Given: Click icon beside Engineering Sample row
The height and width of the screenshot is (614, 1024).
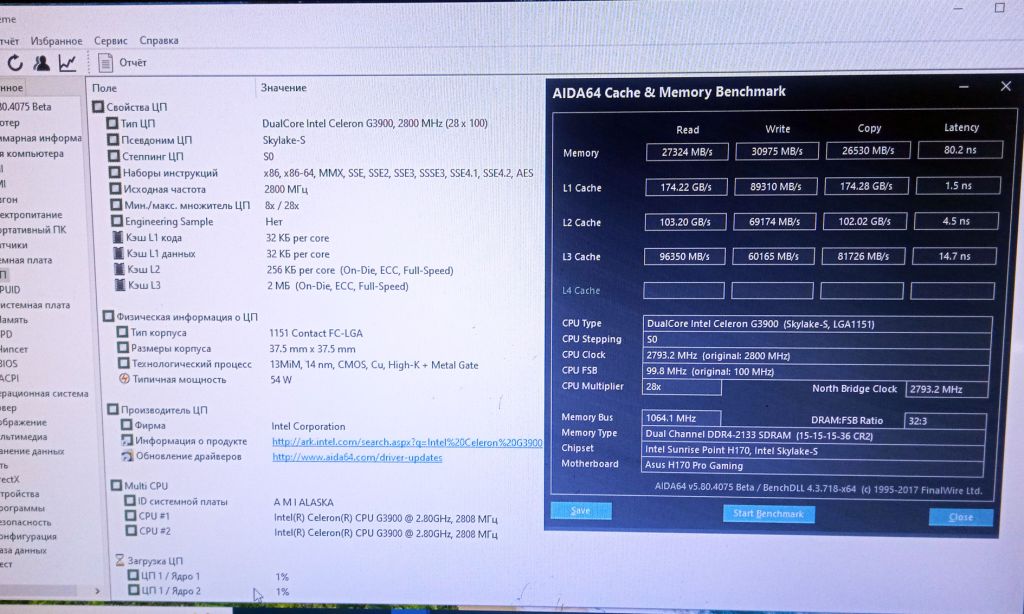Looking at the screenshot, I should click(117, 221).
